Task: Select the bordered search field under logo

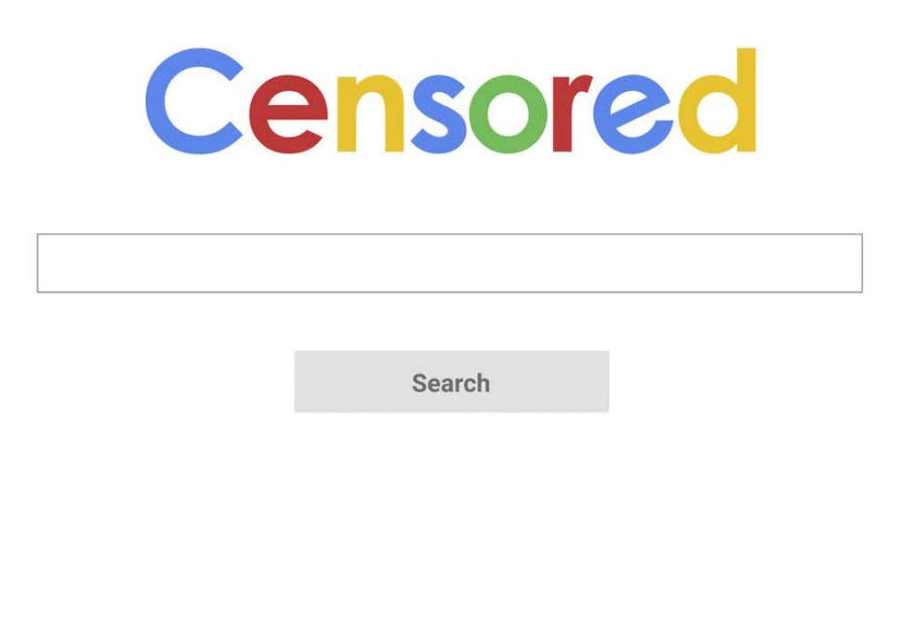Action: [x=449, y=263]
